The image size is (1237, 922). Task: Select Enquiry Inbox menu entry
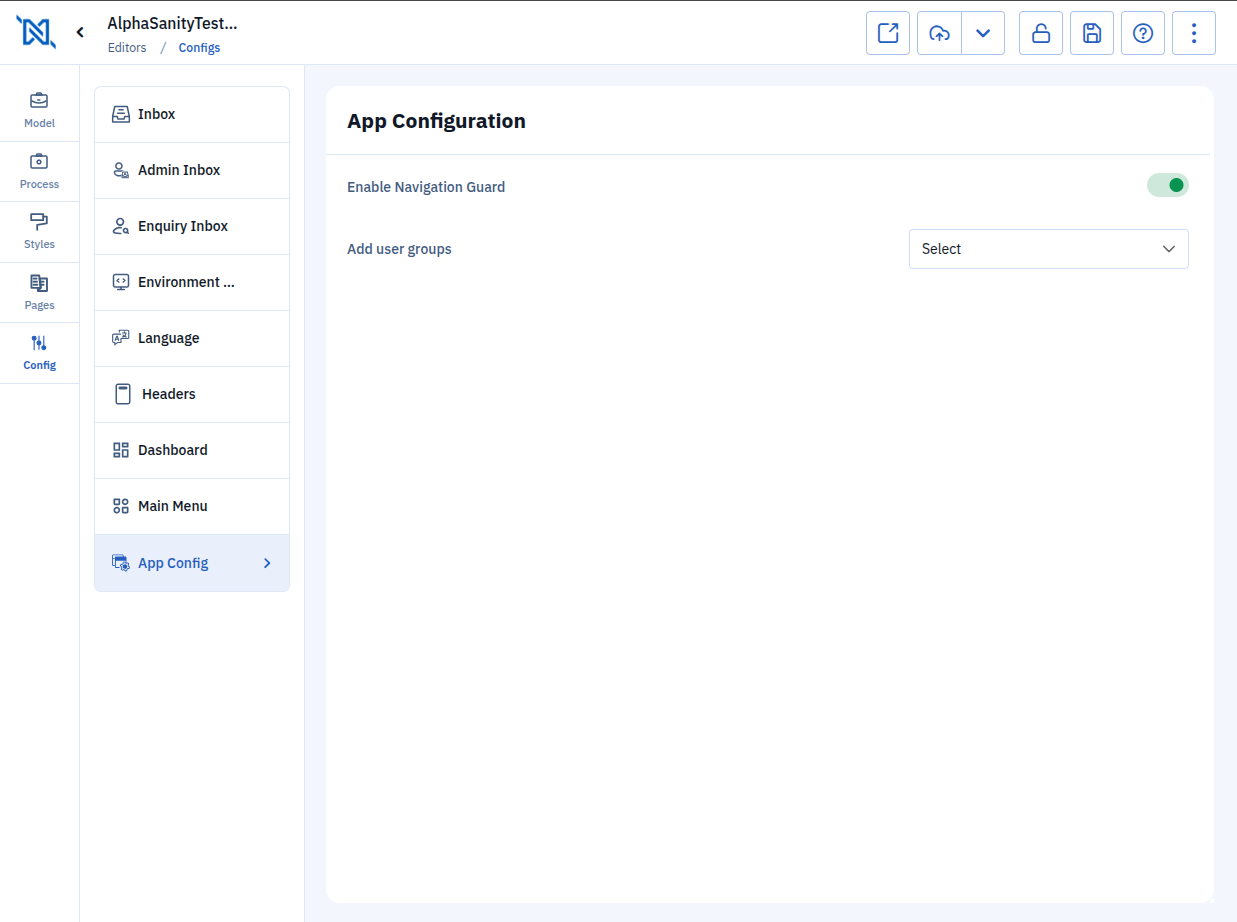192,226
